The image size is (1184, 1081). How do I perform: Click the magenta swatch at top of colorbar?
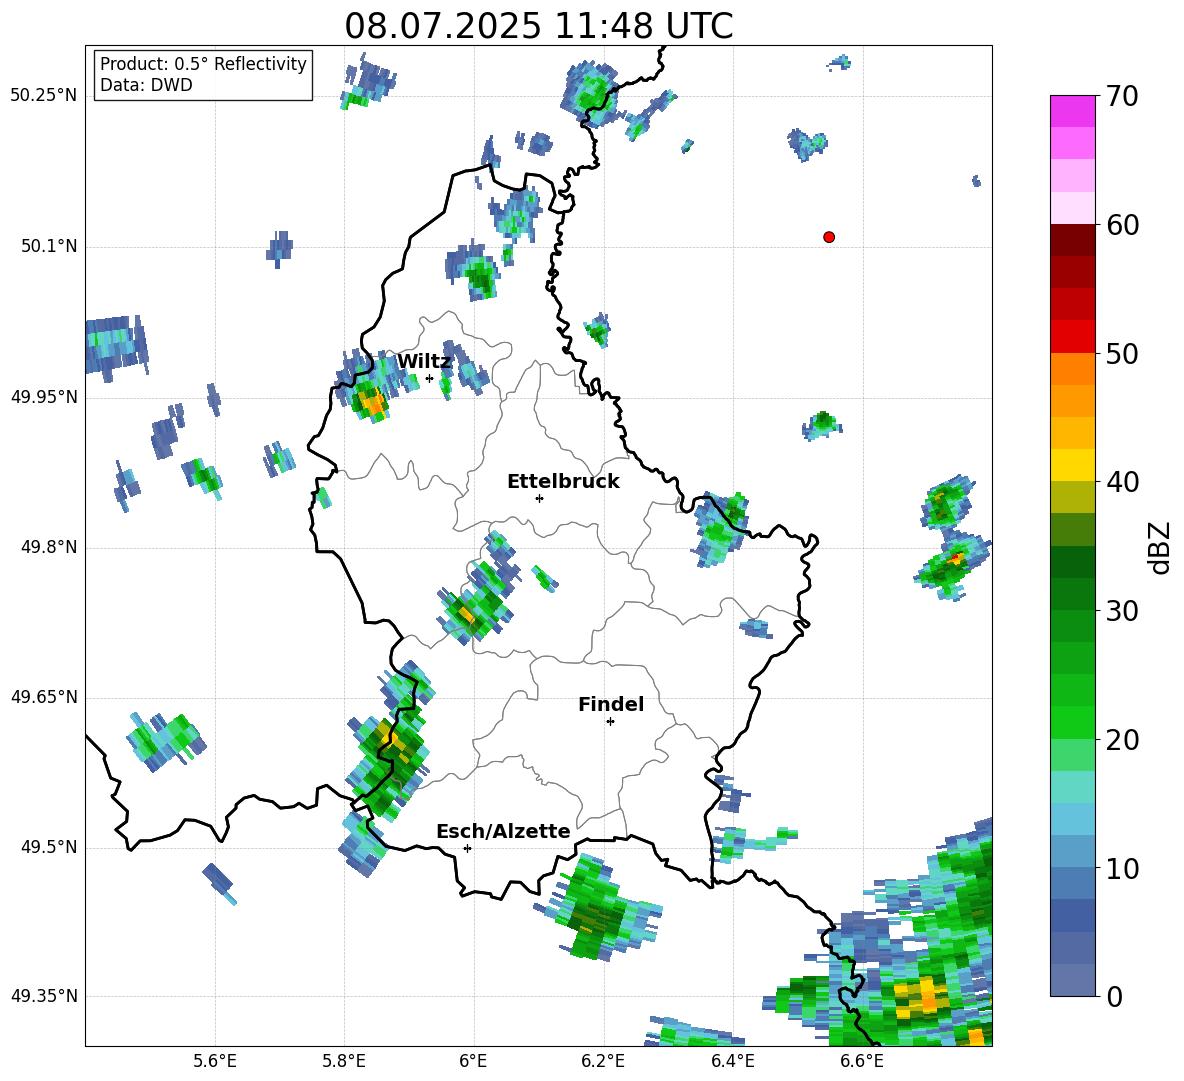point(1072,111)
